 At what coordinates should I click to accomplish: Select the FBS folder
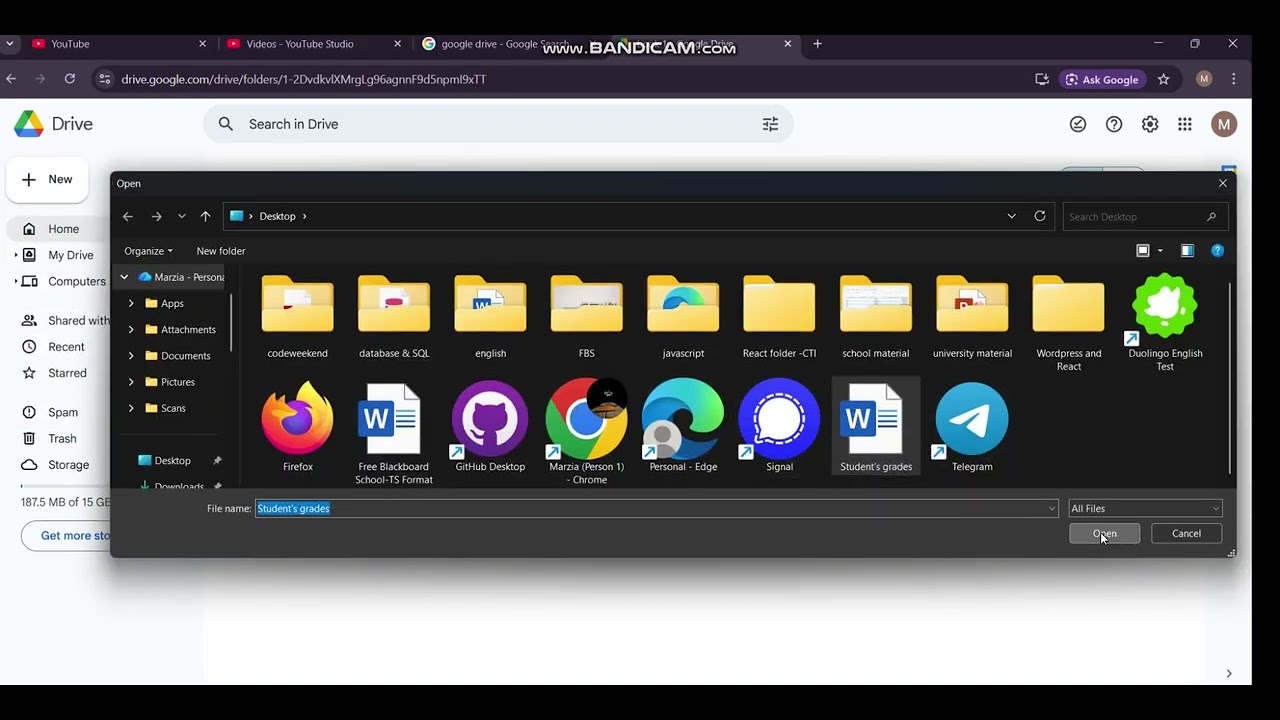[x=586, y=317]
